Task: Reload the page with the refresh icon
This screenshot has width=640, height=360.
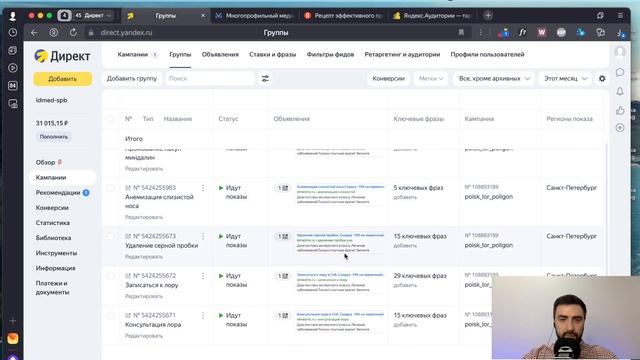Action: 73,33
